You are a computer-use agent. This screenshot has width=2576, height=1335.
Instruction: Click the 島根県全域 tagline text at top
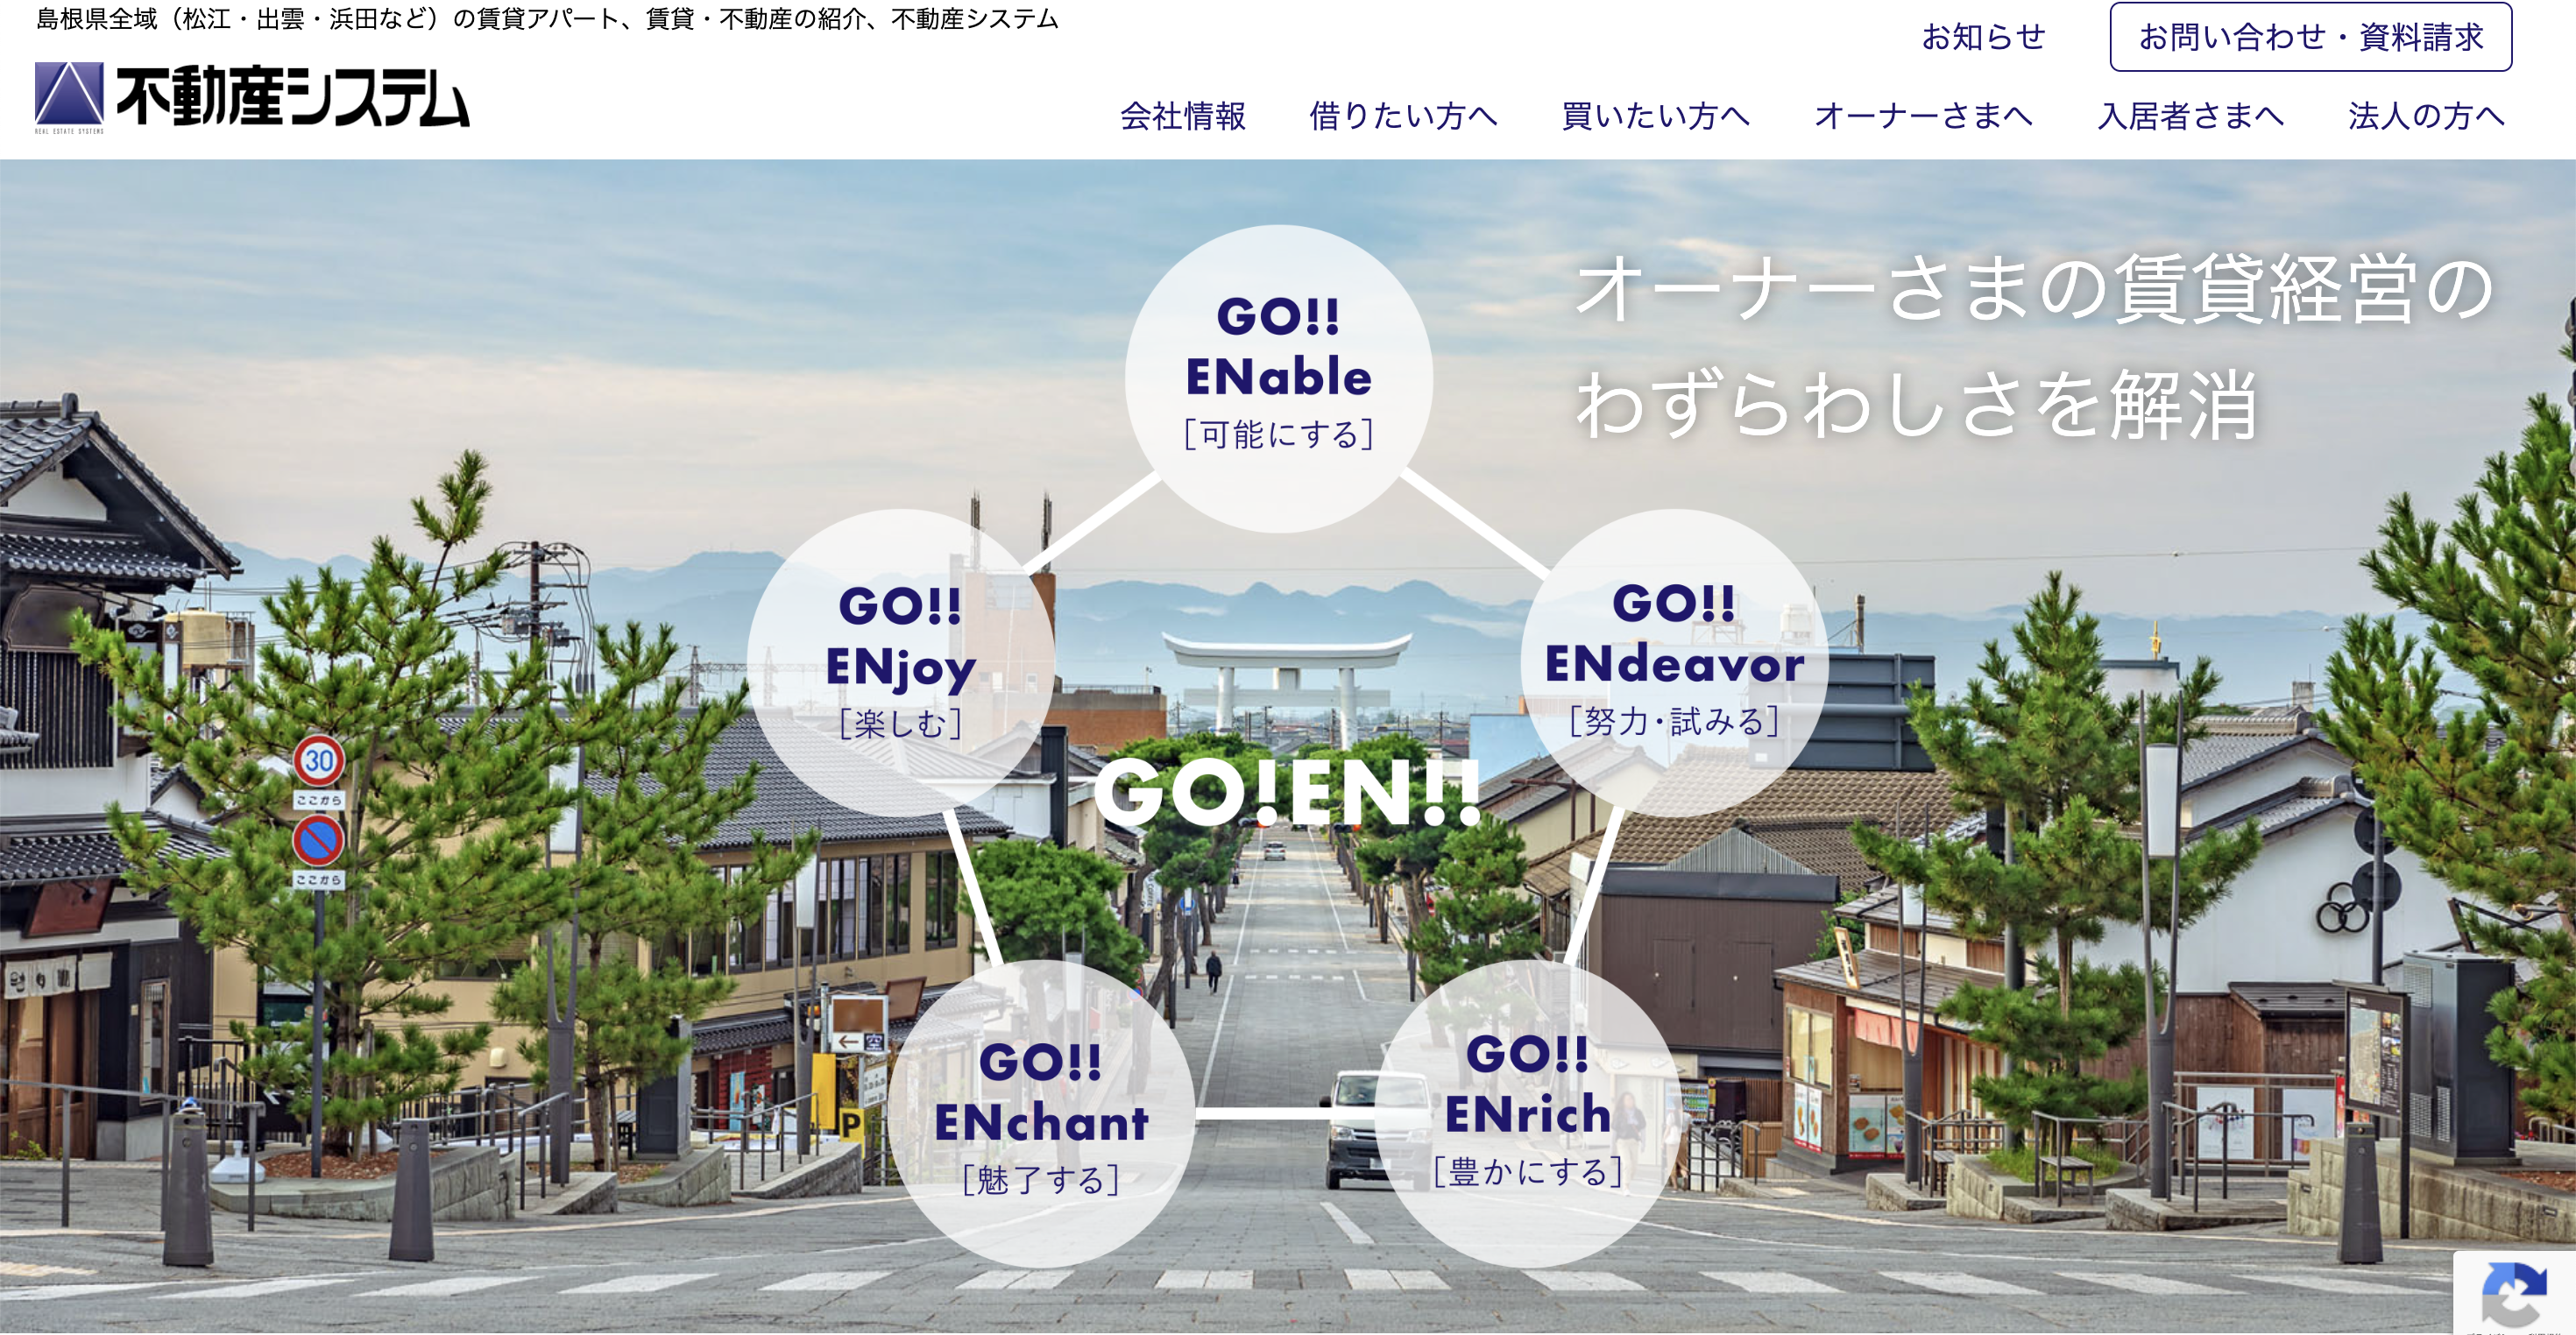547,19
